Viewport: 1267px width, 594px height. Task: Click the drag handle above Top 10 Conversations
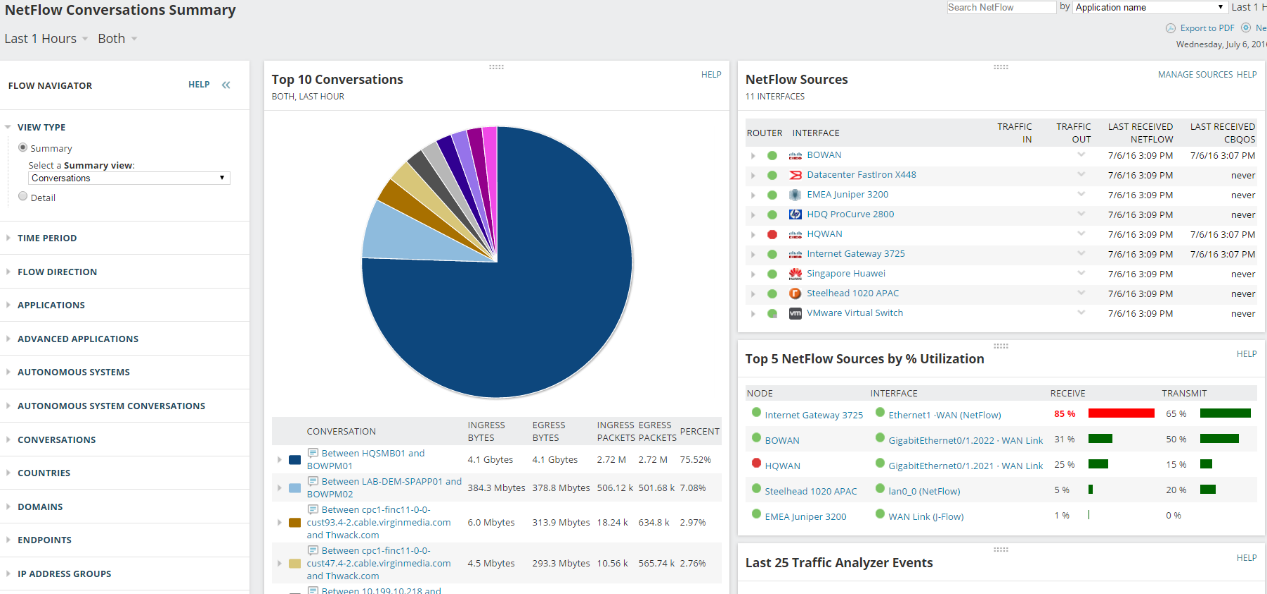point(496,67)
